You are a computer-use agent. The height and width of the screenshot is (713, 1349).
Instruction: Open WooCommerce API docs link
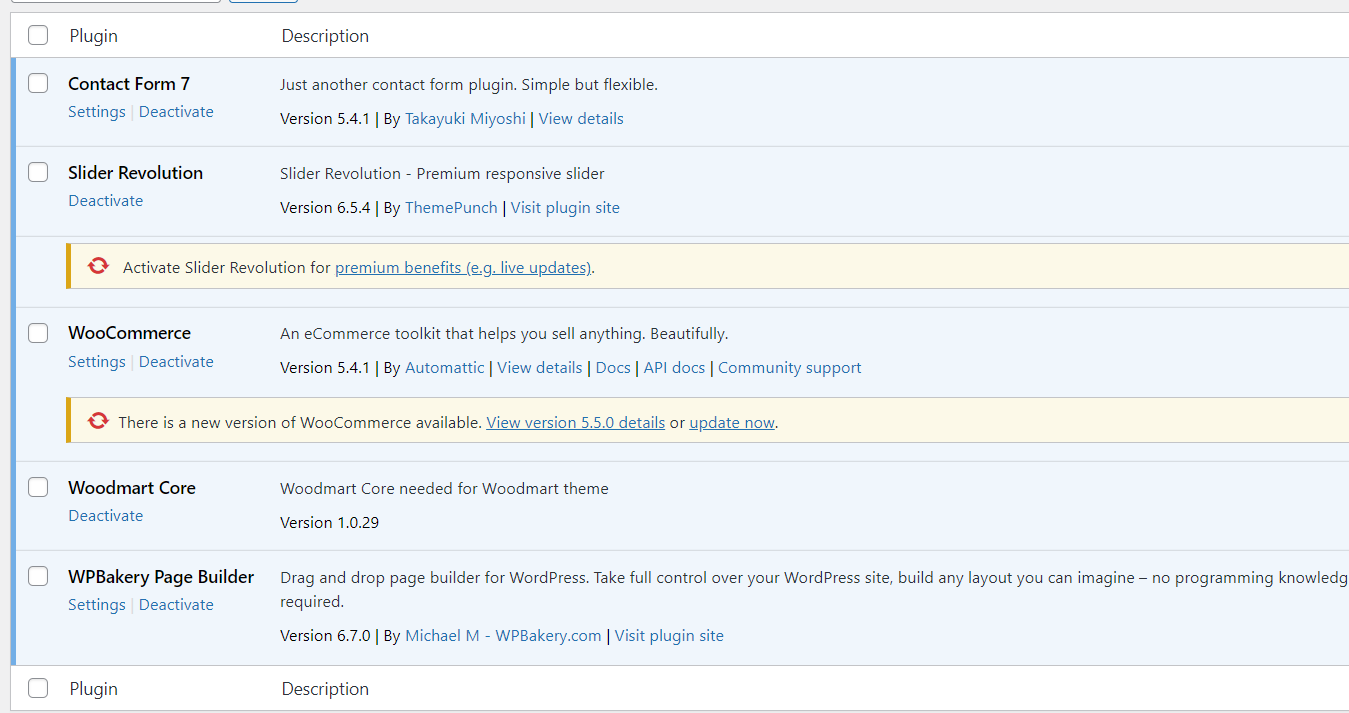tap(674, 368)
